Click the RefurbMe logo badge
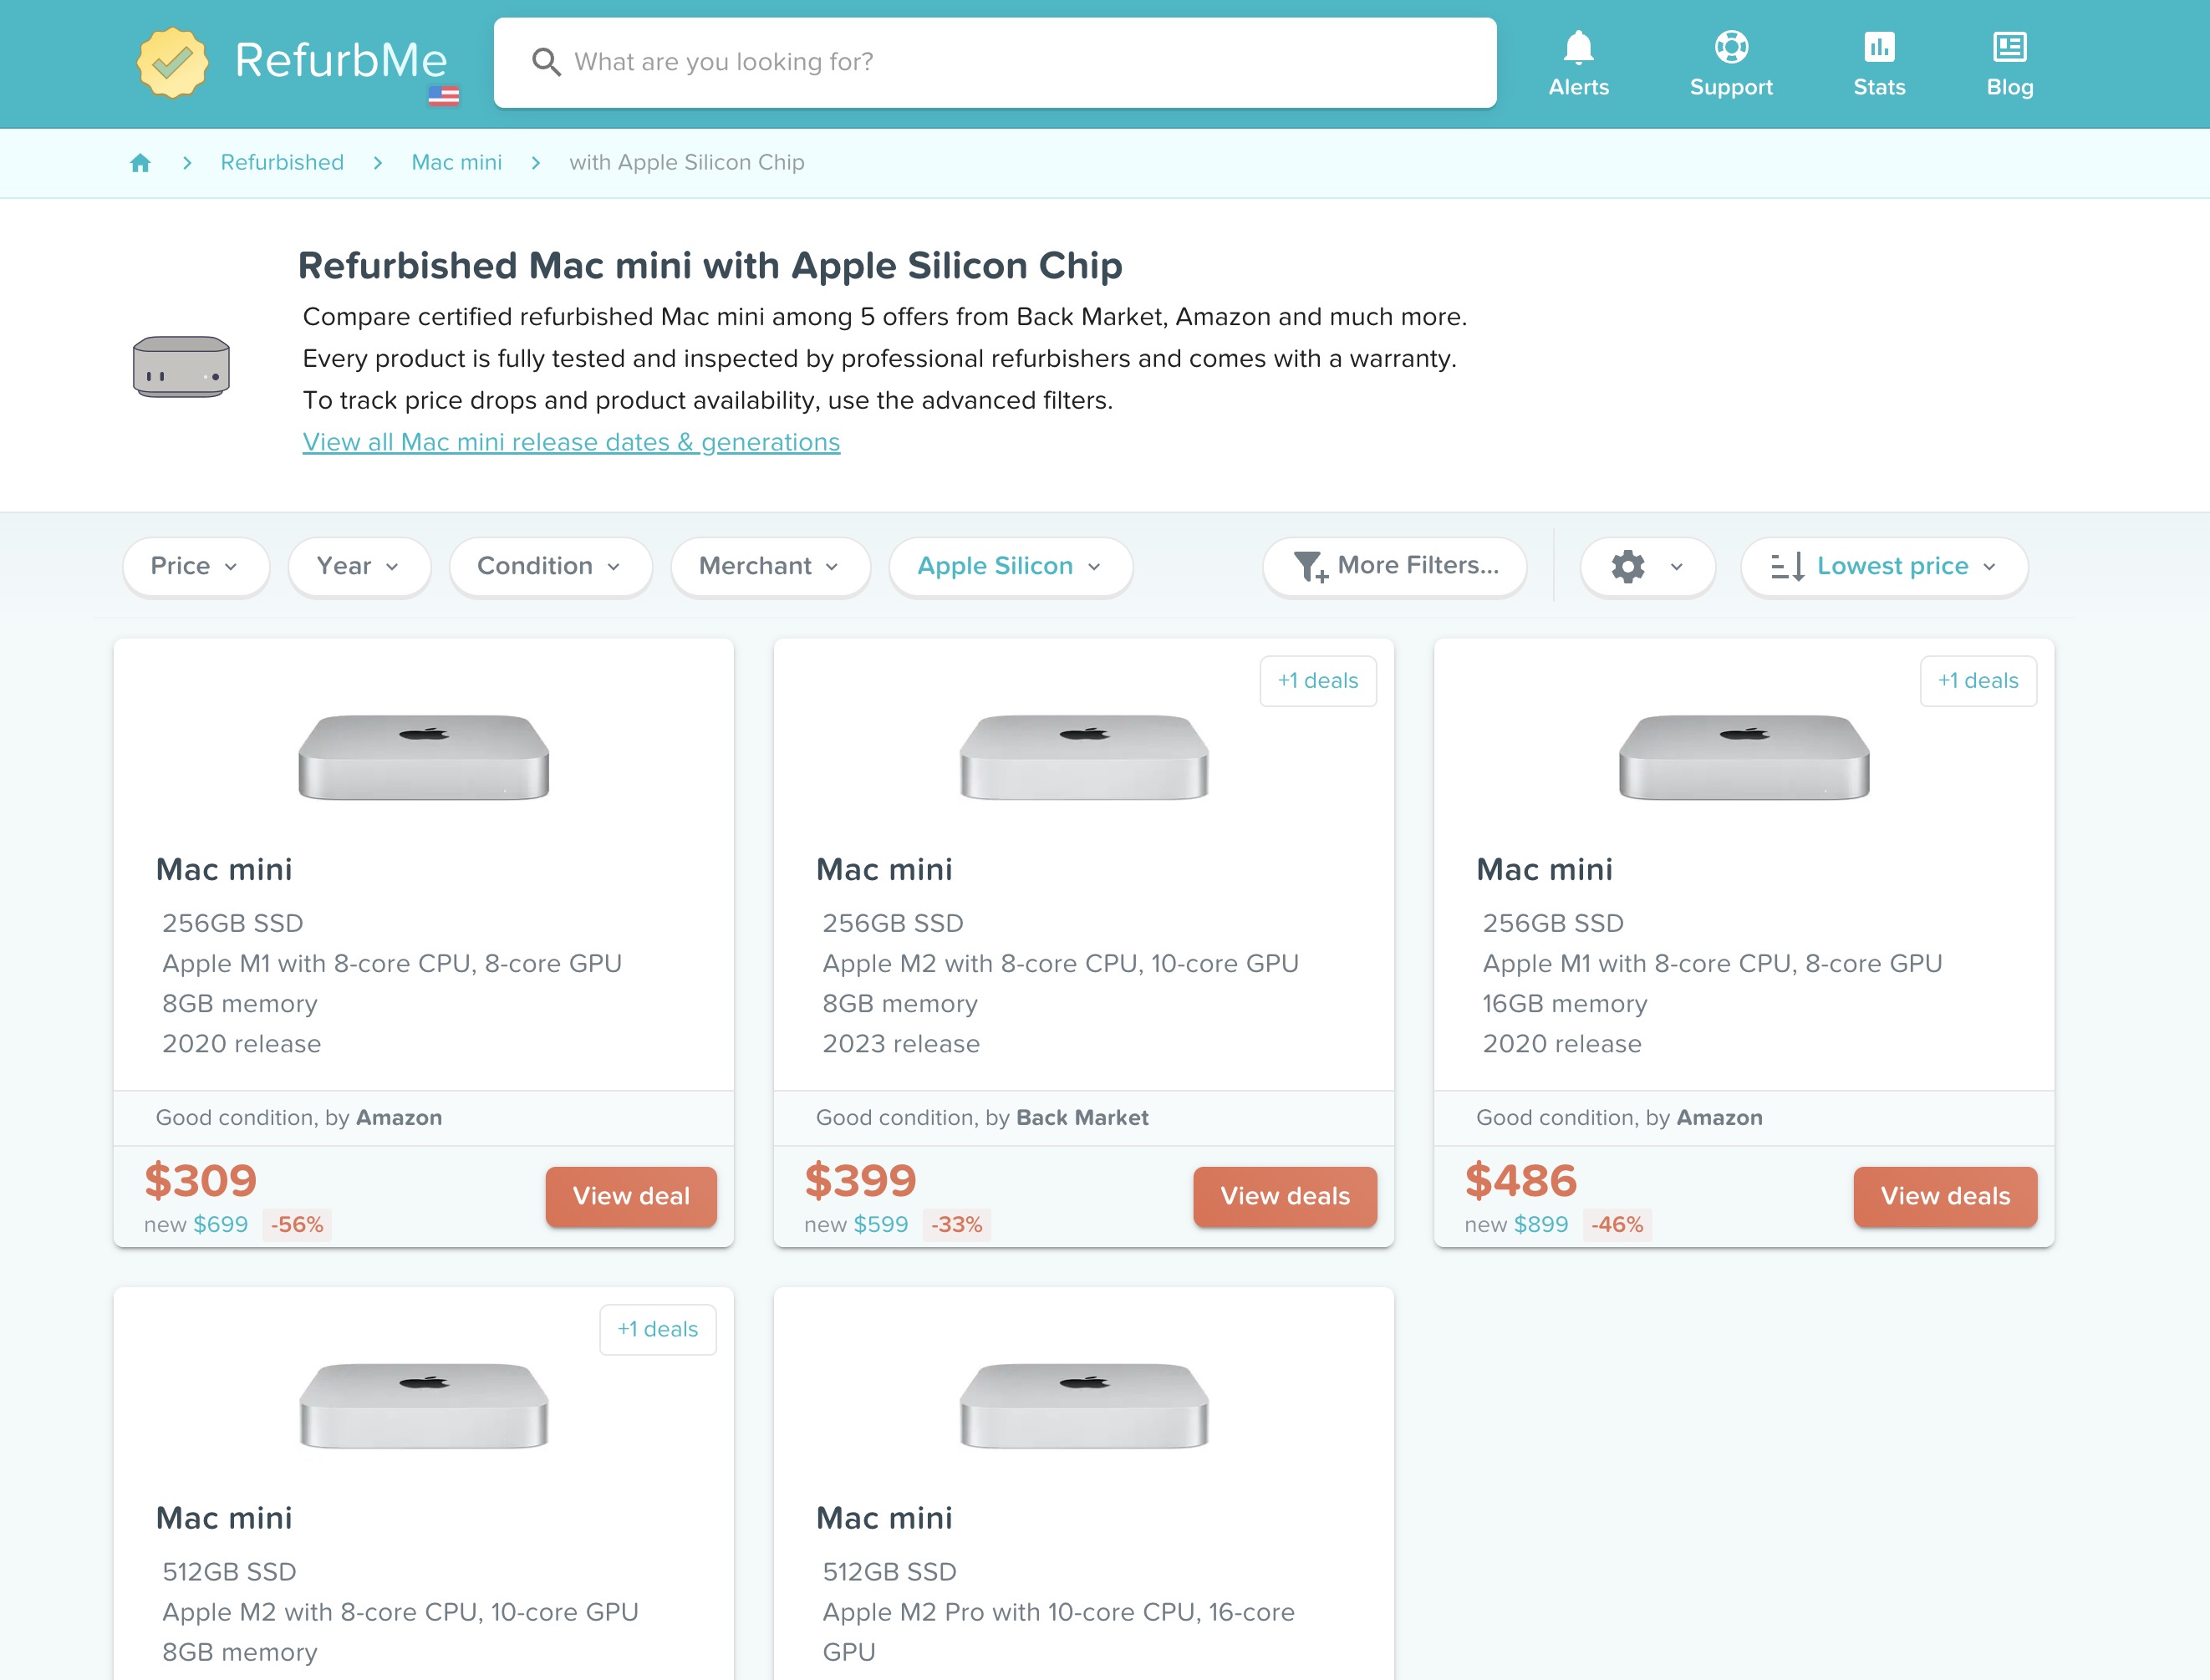This screenshot has width=2210, height=1680. pyautogui.click(x=172, y=60)
